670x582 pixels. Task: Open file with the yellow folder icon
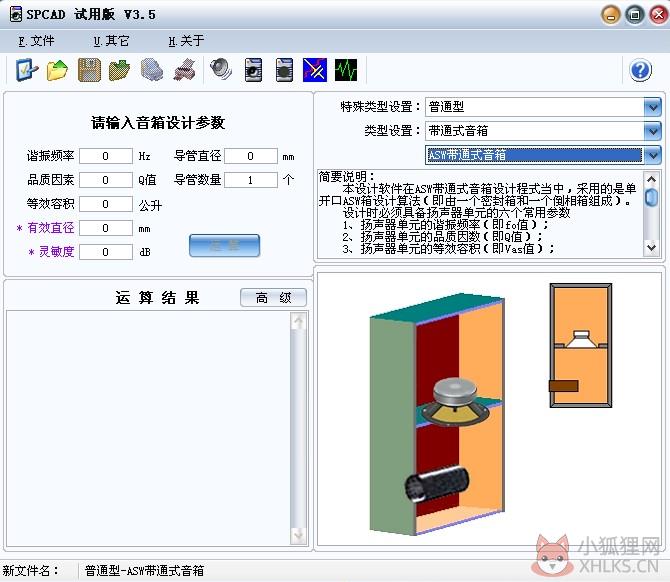[x=57, y=70]
